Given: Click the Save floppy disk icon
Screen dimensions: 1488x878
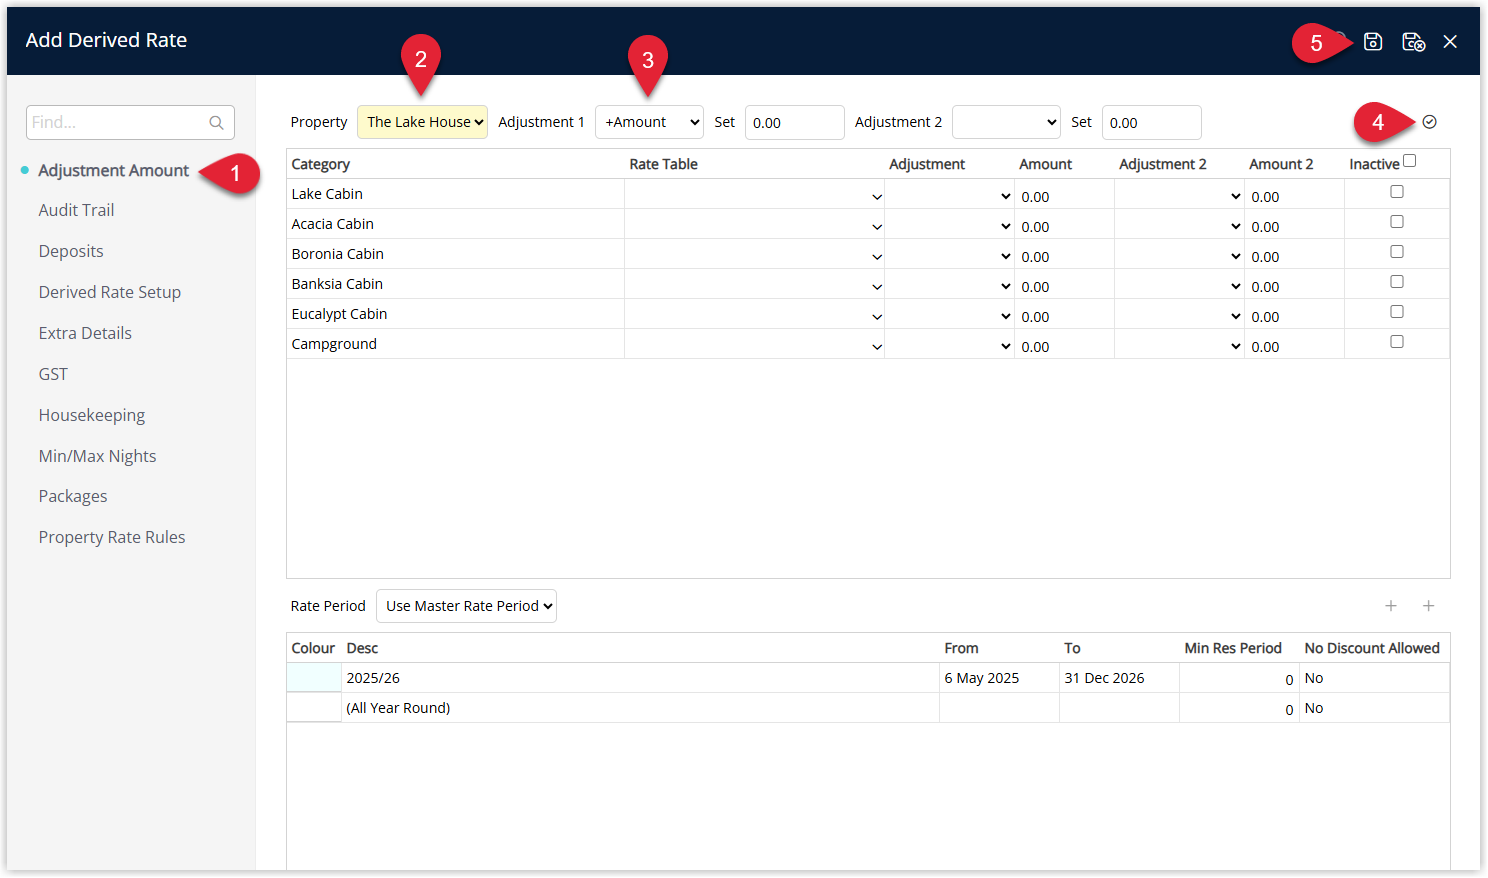Looking at the screenshot, I should [1373, 41].
